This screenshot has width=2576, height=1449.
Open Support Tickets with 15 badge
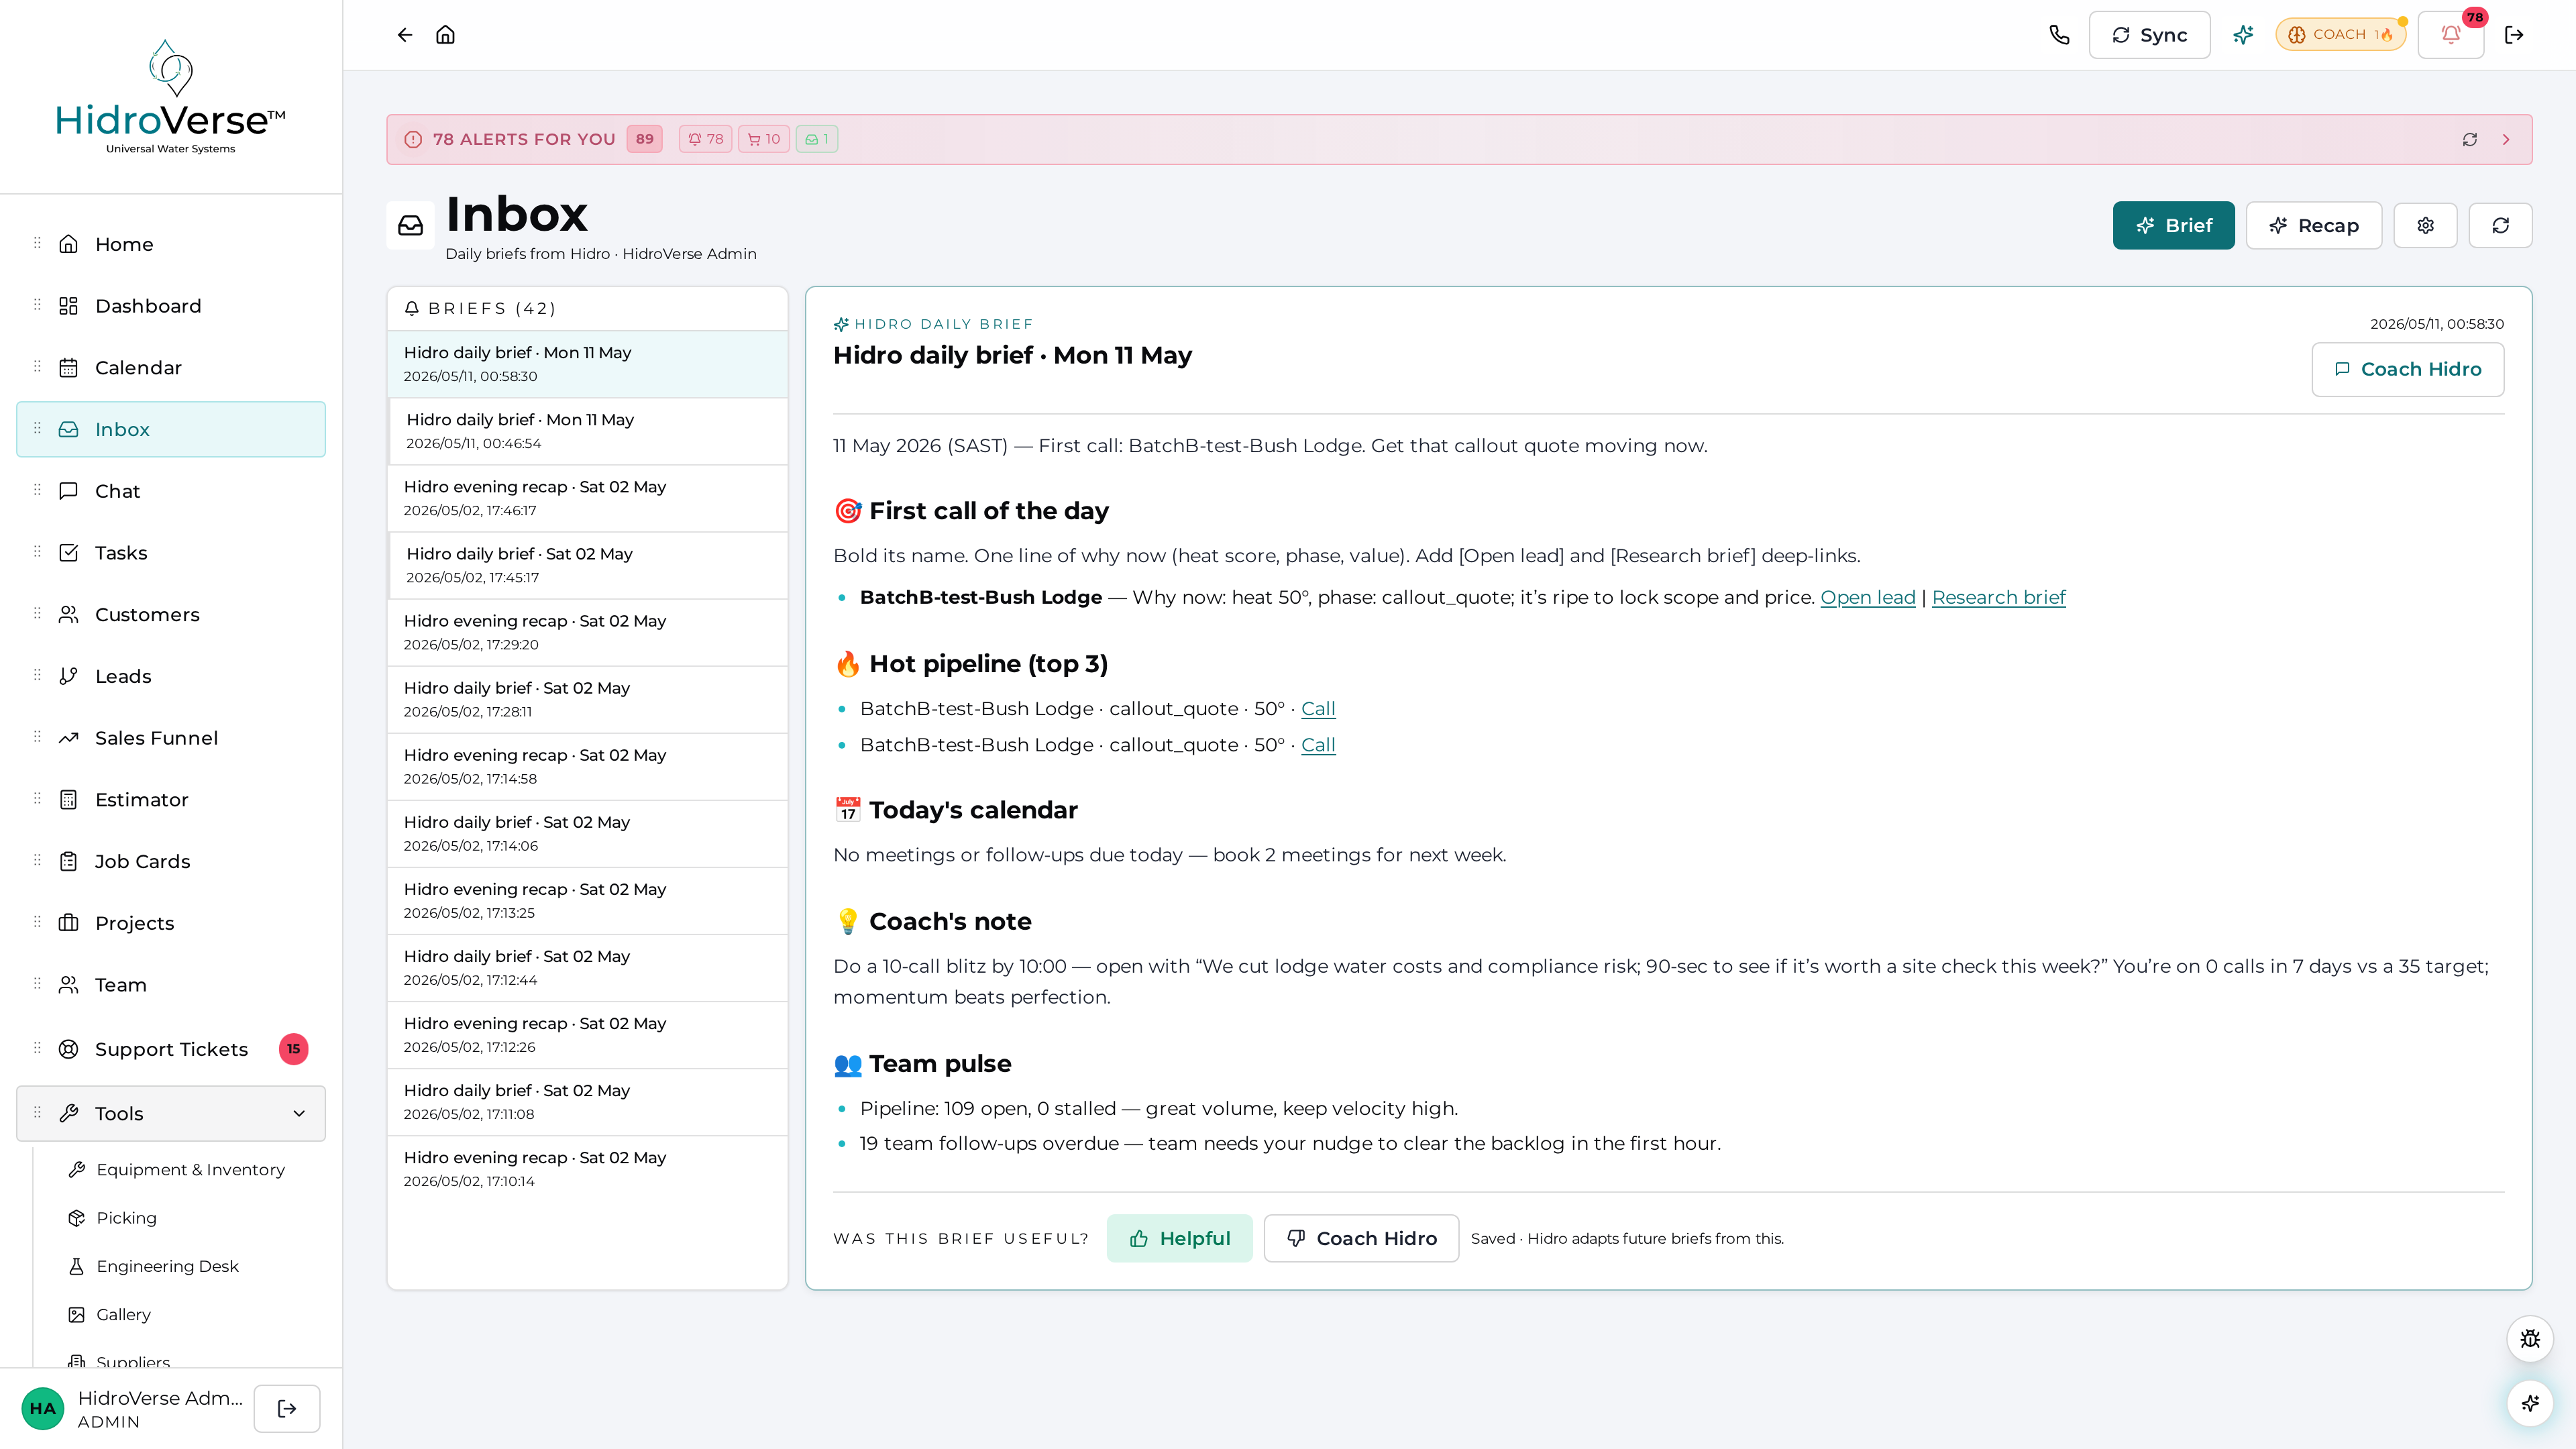(171, 1049)
